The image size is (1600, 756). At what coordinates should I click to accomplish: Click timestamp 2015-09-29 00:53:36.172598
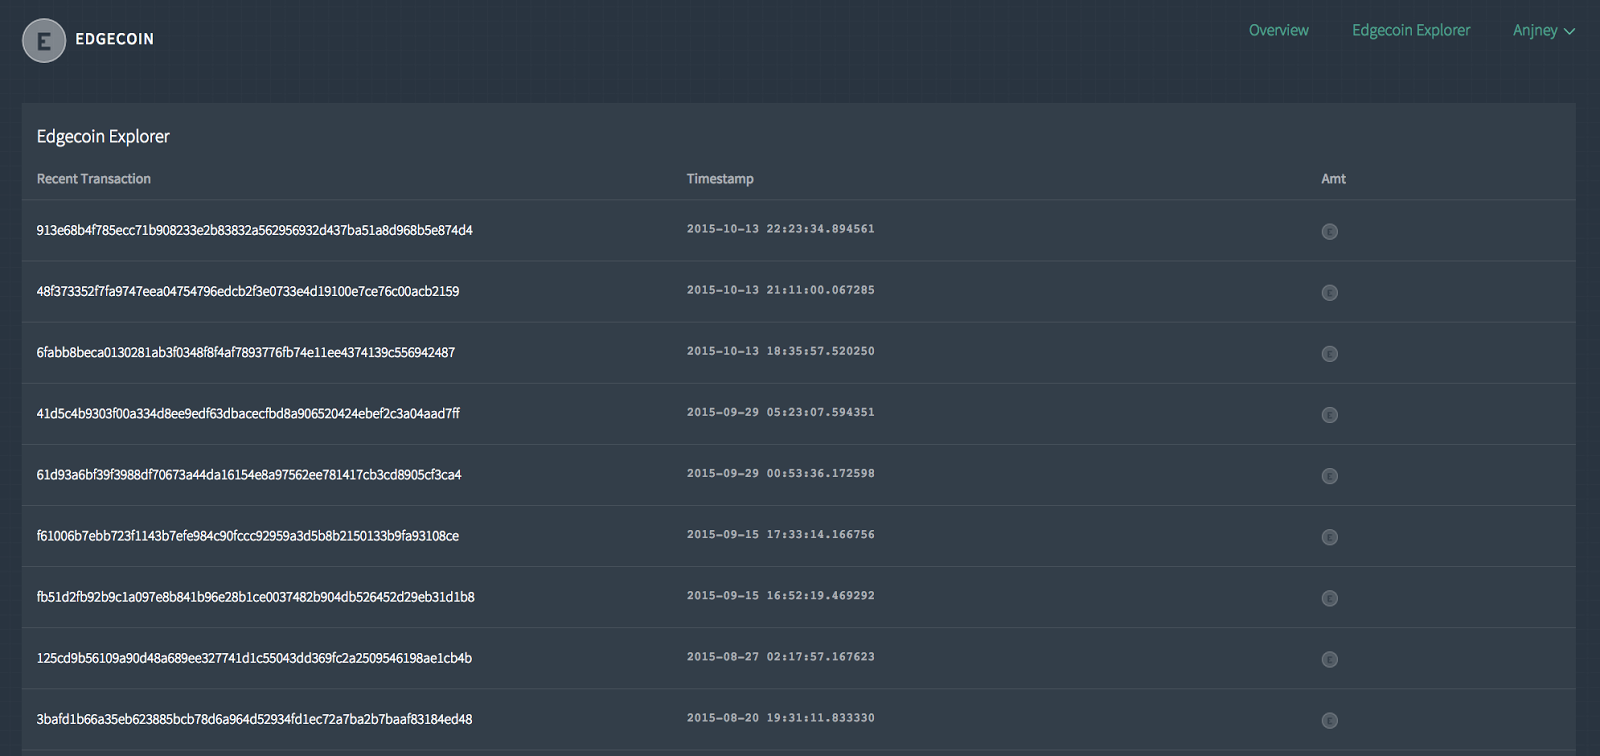tap(780, 473)
